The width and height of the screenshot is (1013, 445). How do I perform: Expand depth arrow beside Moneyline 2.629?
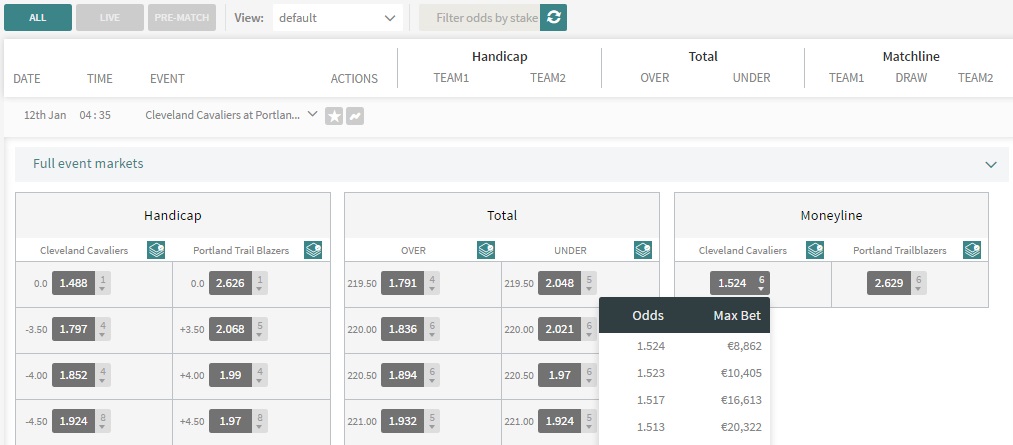919,283
